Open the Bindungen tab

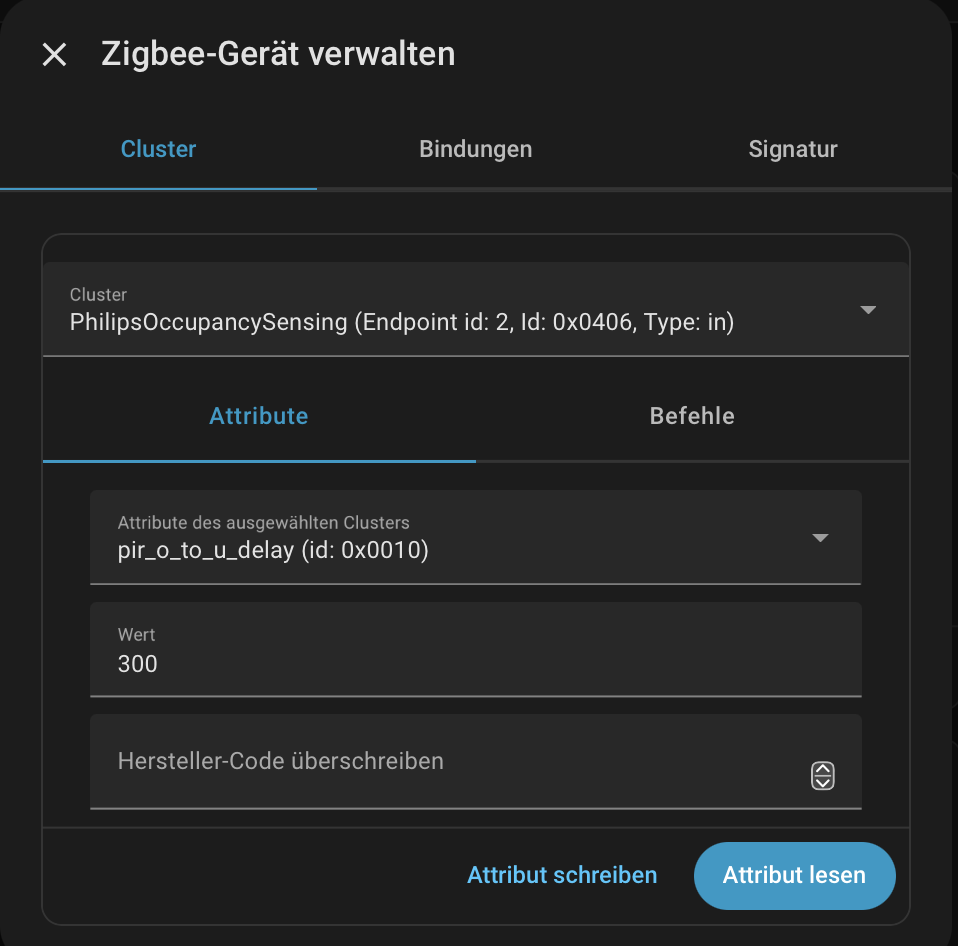point(475,150)
